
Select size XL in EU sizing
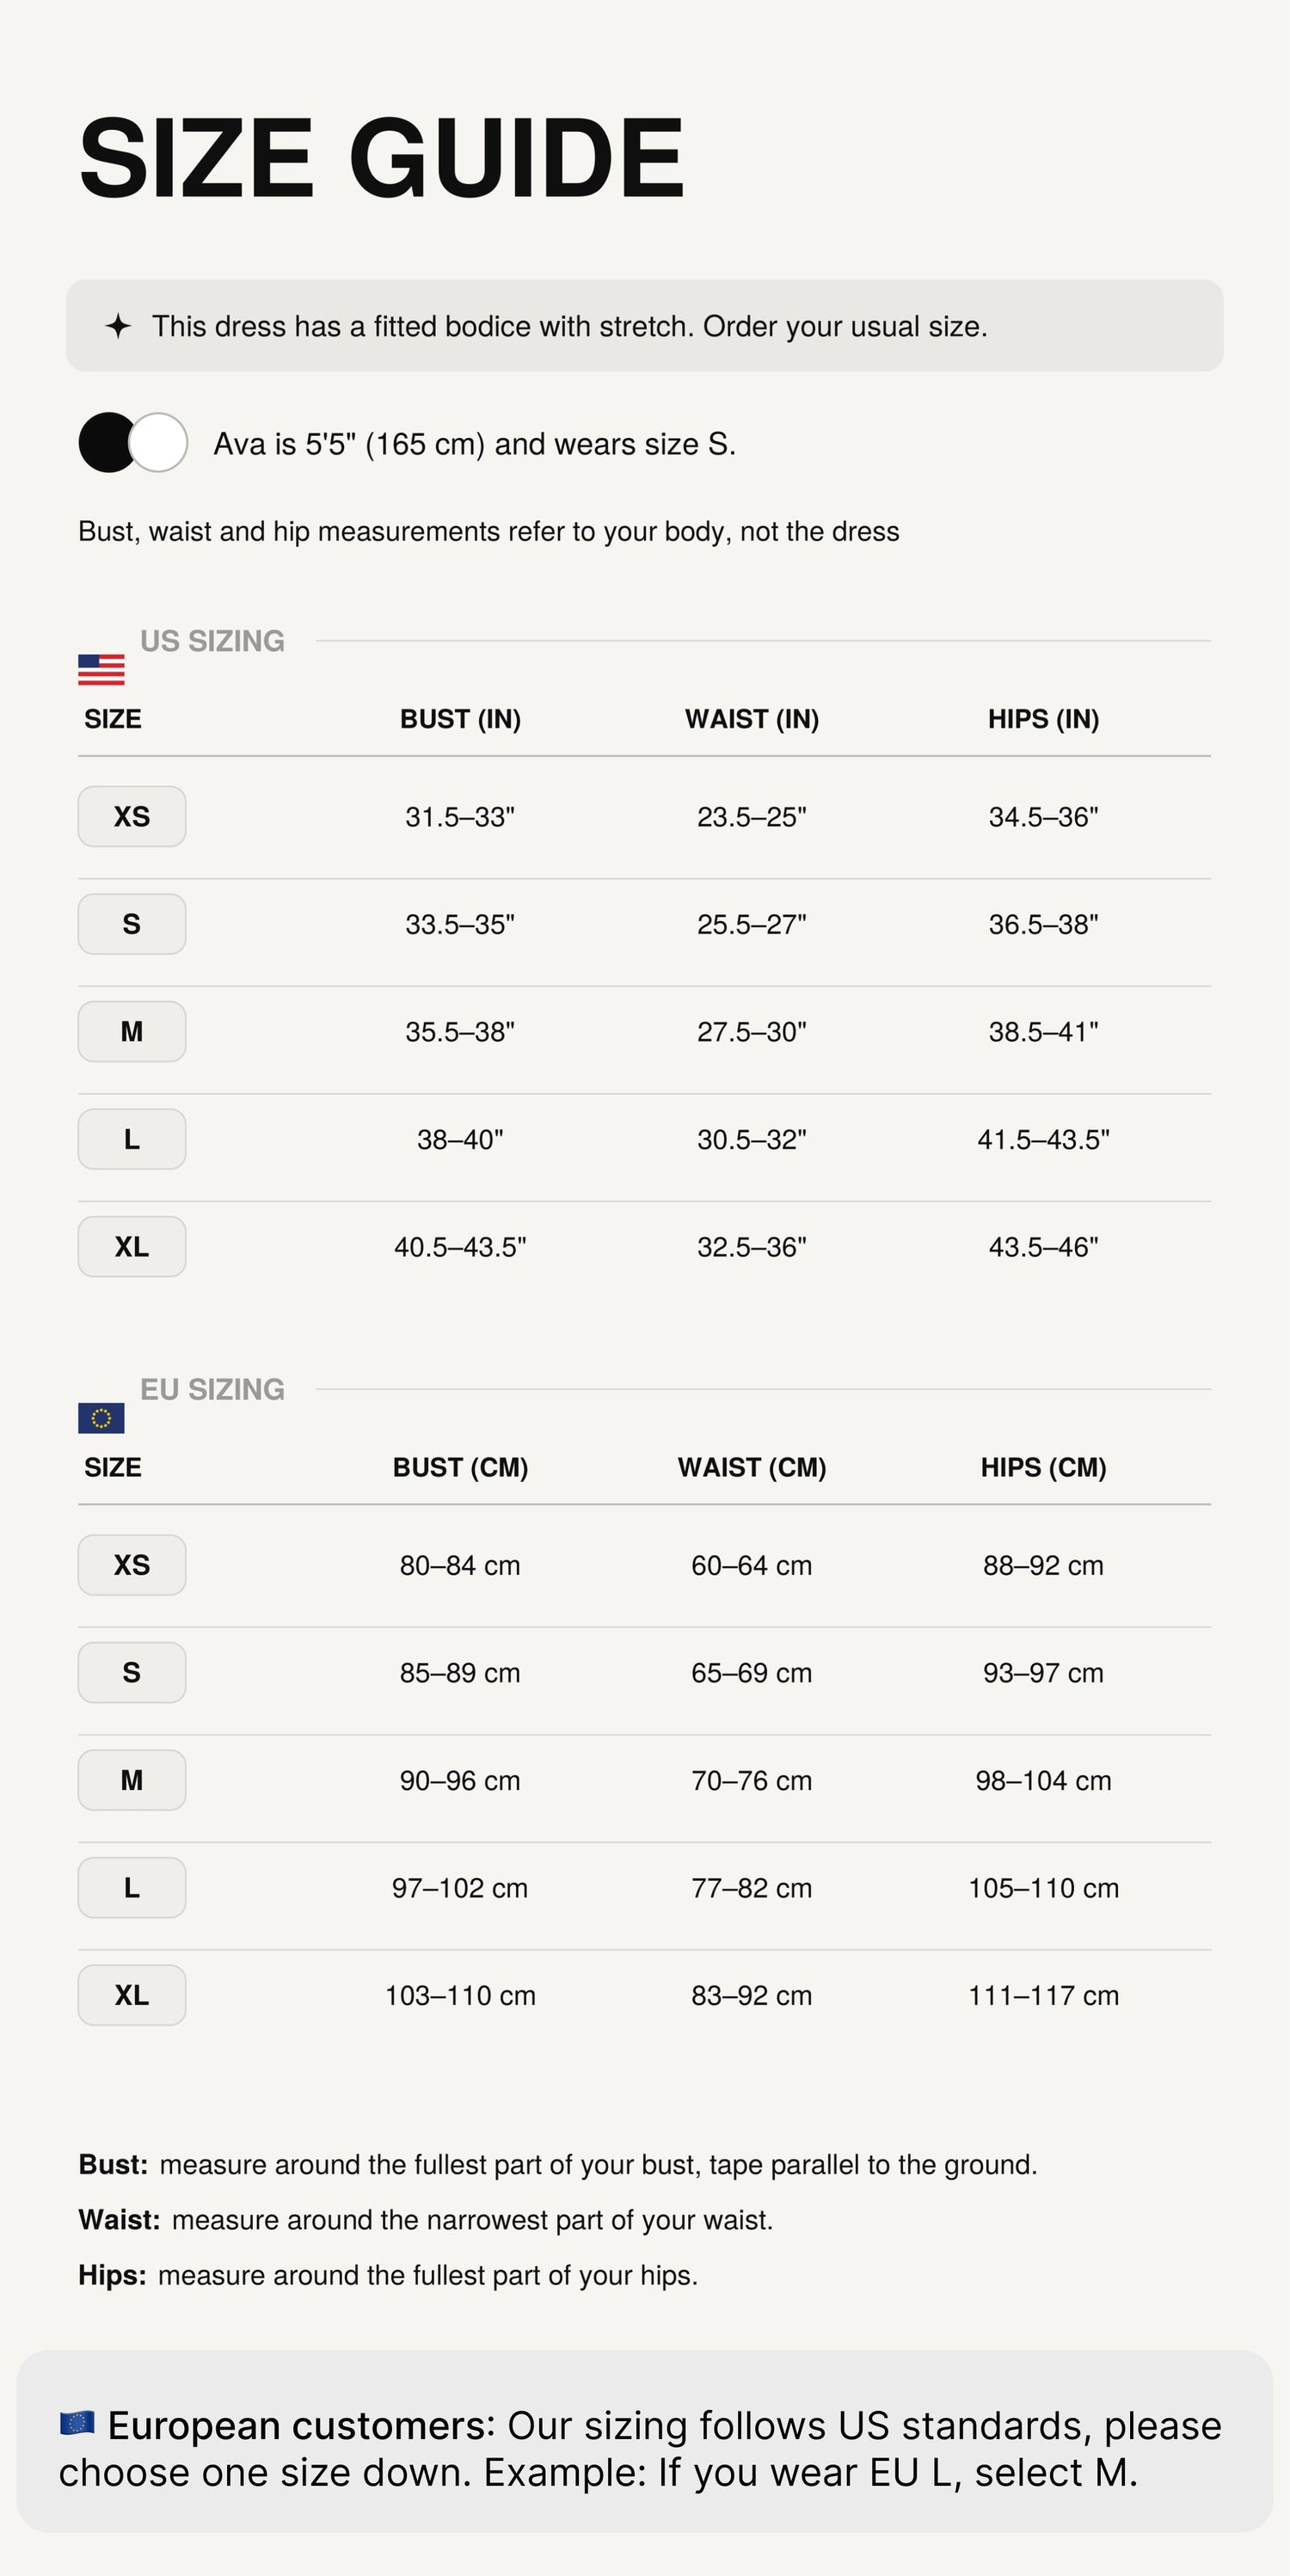pos(132,1995)
